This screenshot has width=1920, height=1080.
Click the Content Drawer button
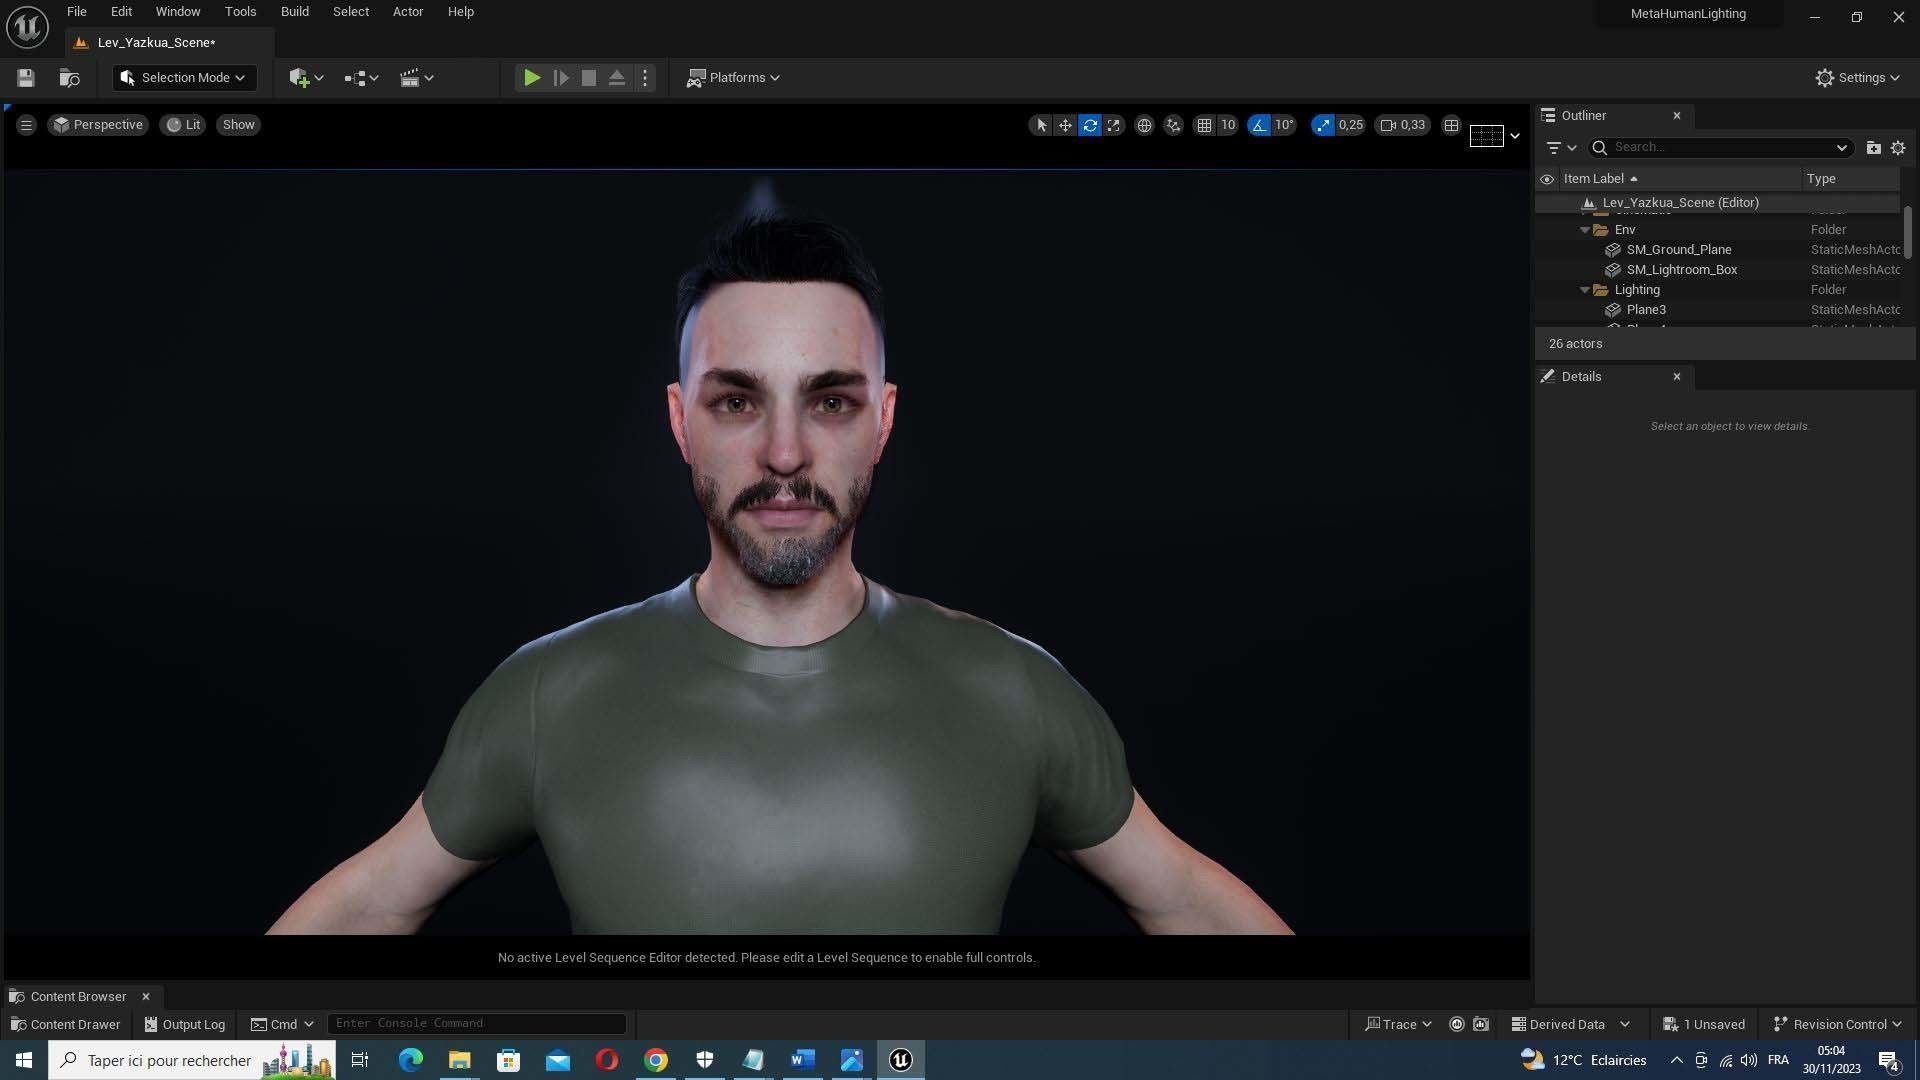(65, 1024)
